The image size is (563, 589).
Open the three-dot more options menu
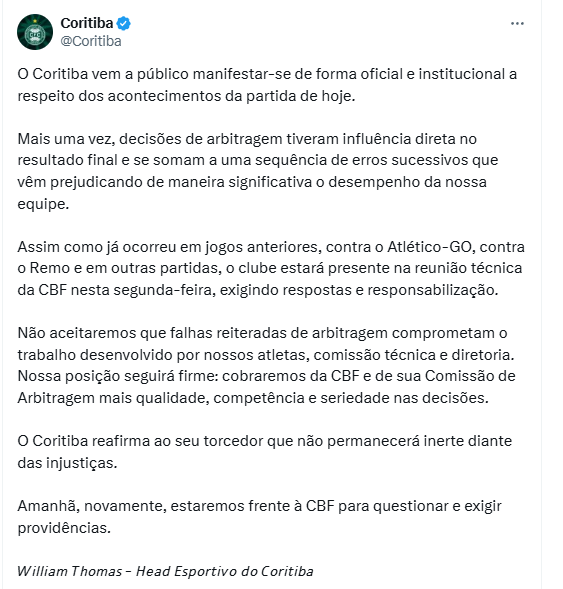click(x=517, y=24)
